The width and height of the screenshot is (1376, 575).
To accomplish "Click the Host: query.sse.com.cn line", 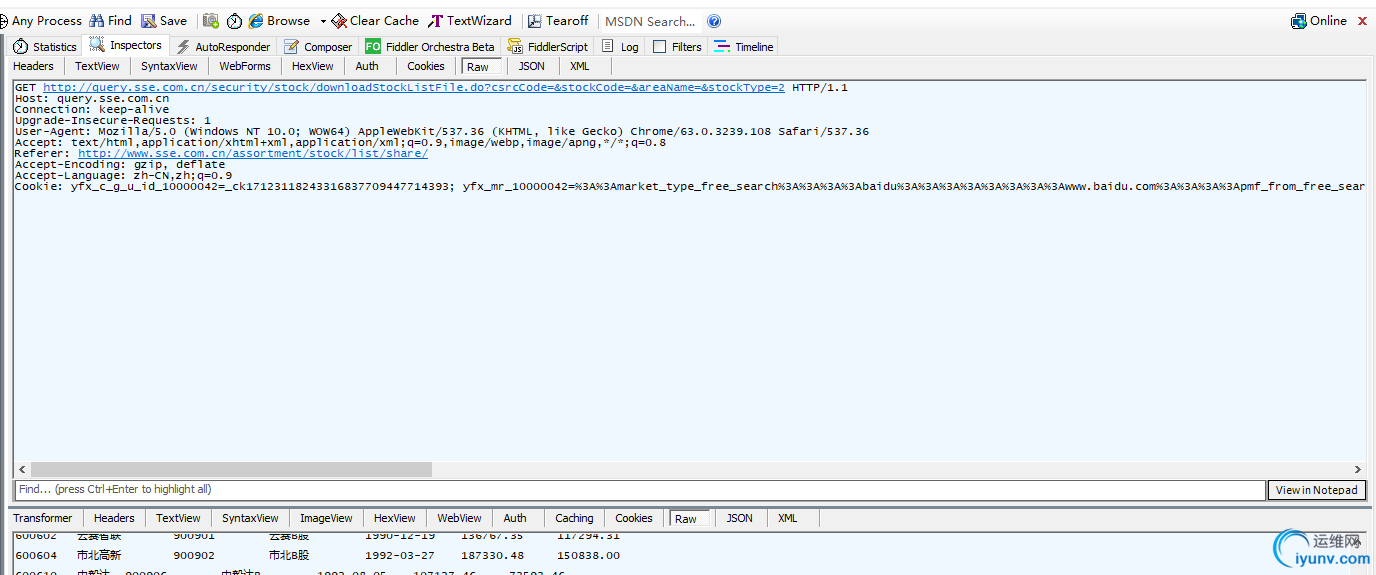I will pos(92,99).
